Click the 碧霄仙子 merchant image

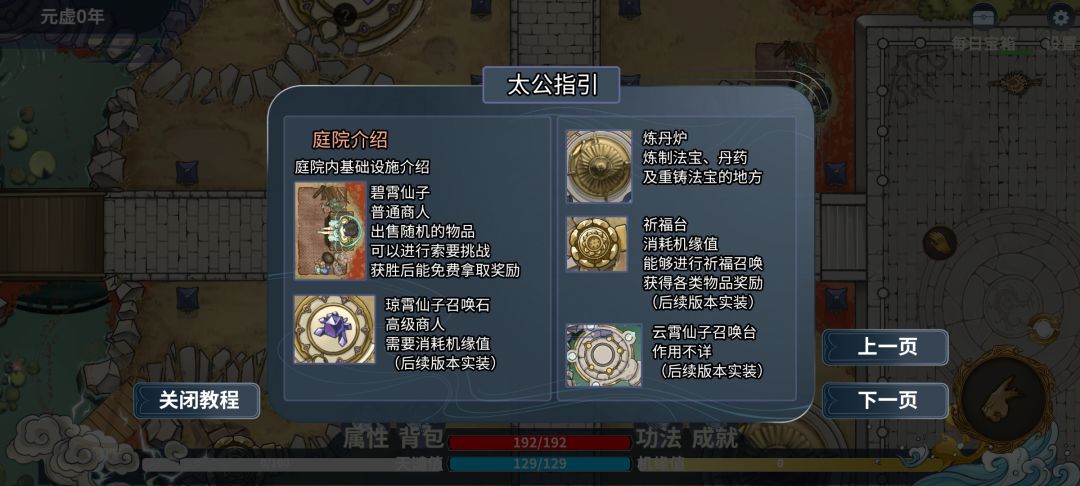click(331, 231)
